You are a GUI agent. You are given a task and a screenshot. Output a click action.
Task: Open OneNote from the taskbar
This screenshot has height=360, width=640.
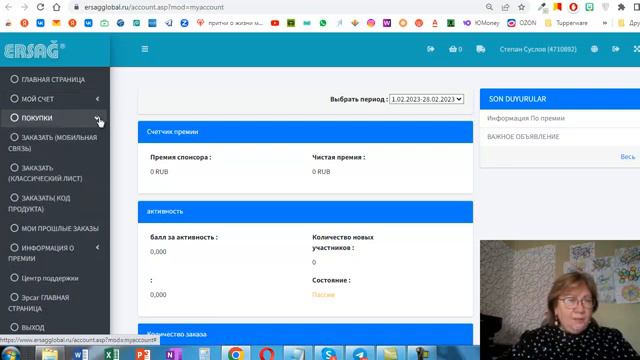(x=173, y=353)
